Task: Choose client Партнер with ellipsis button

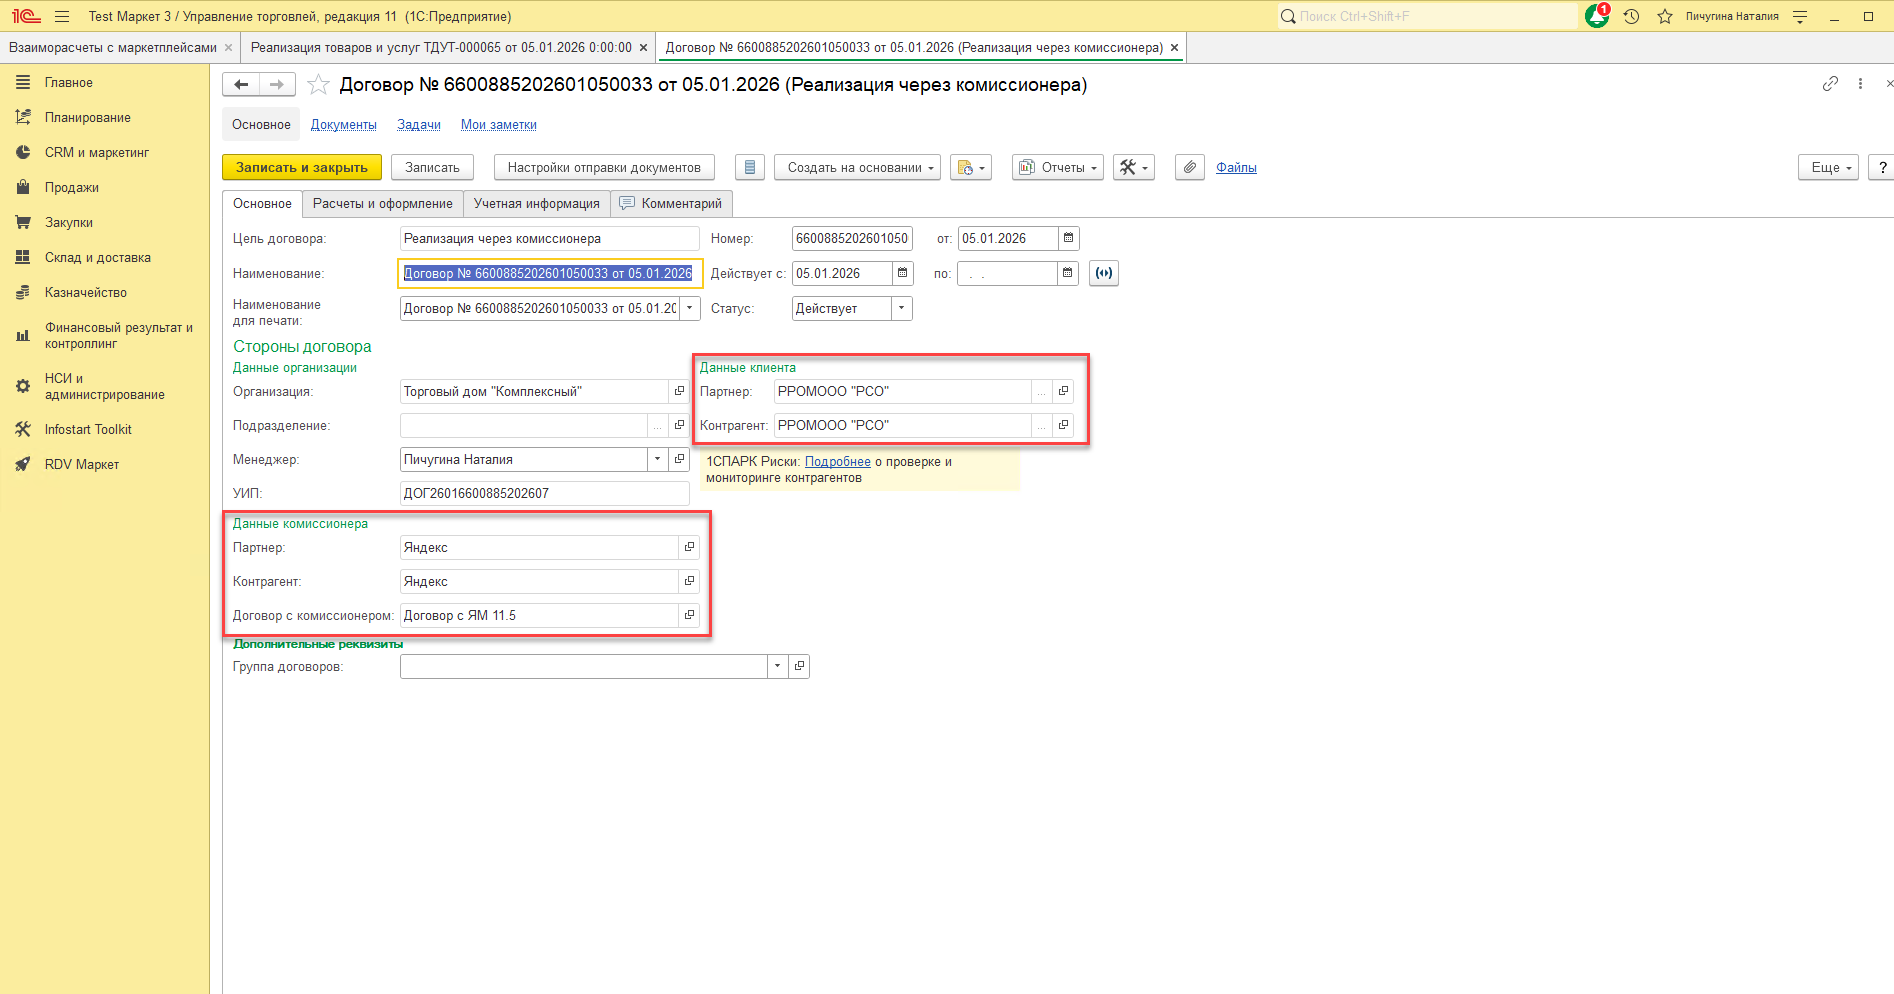Action: click(x=1041, y=391)
